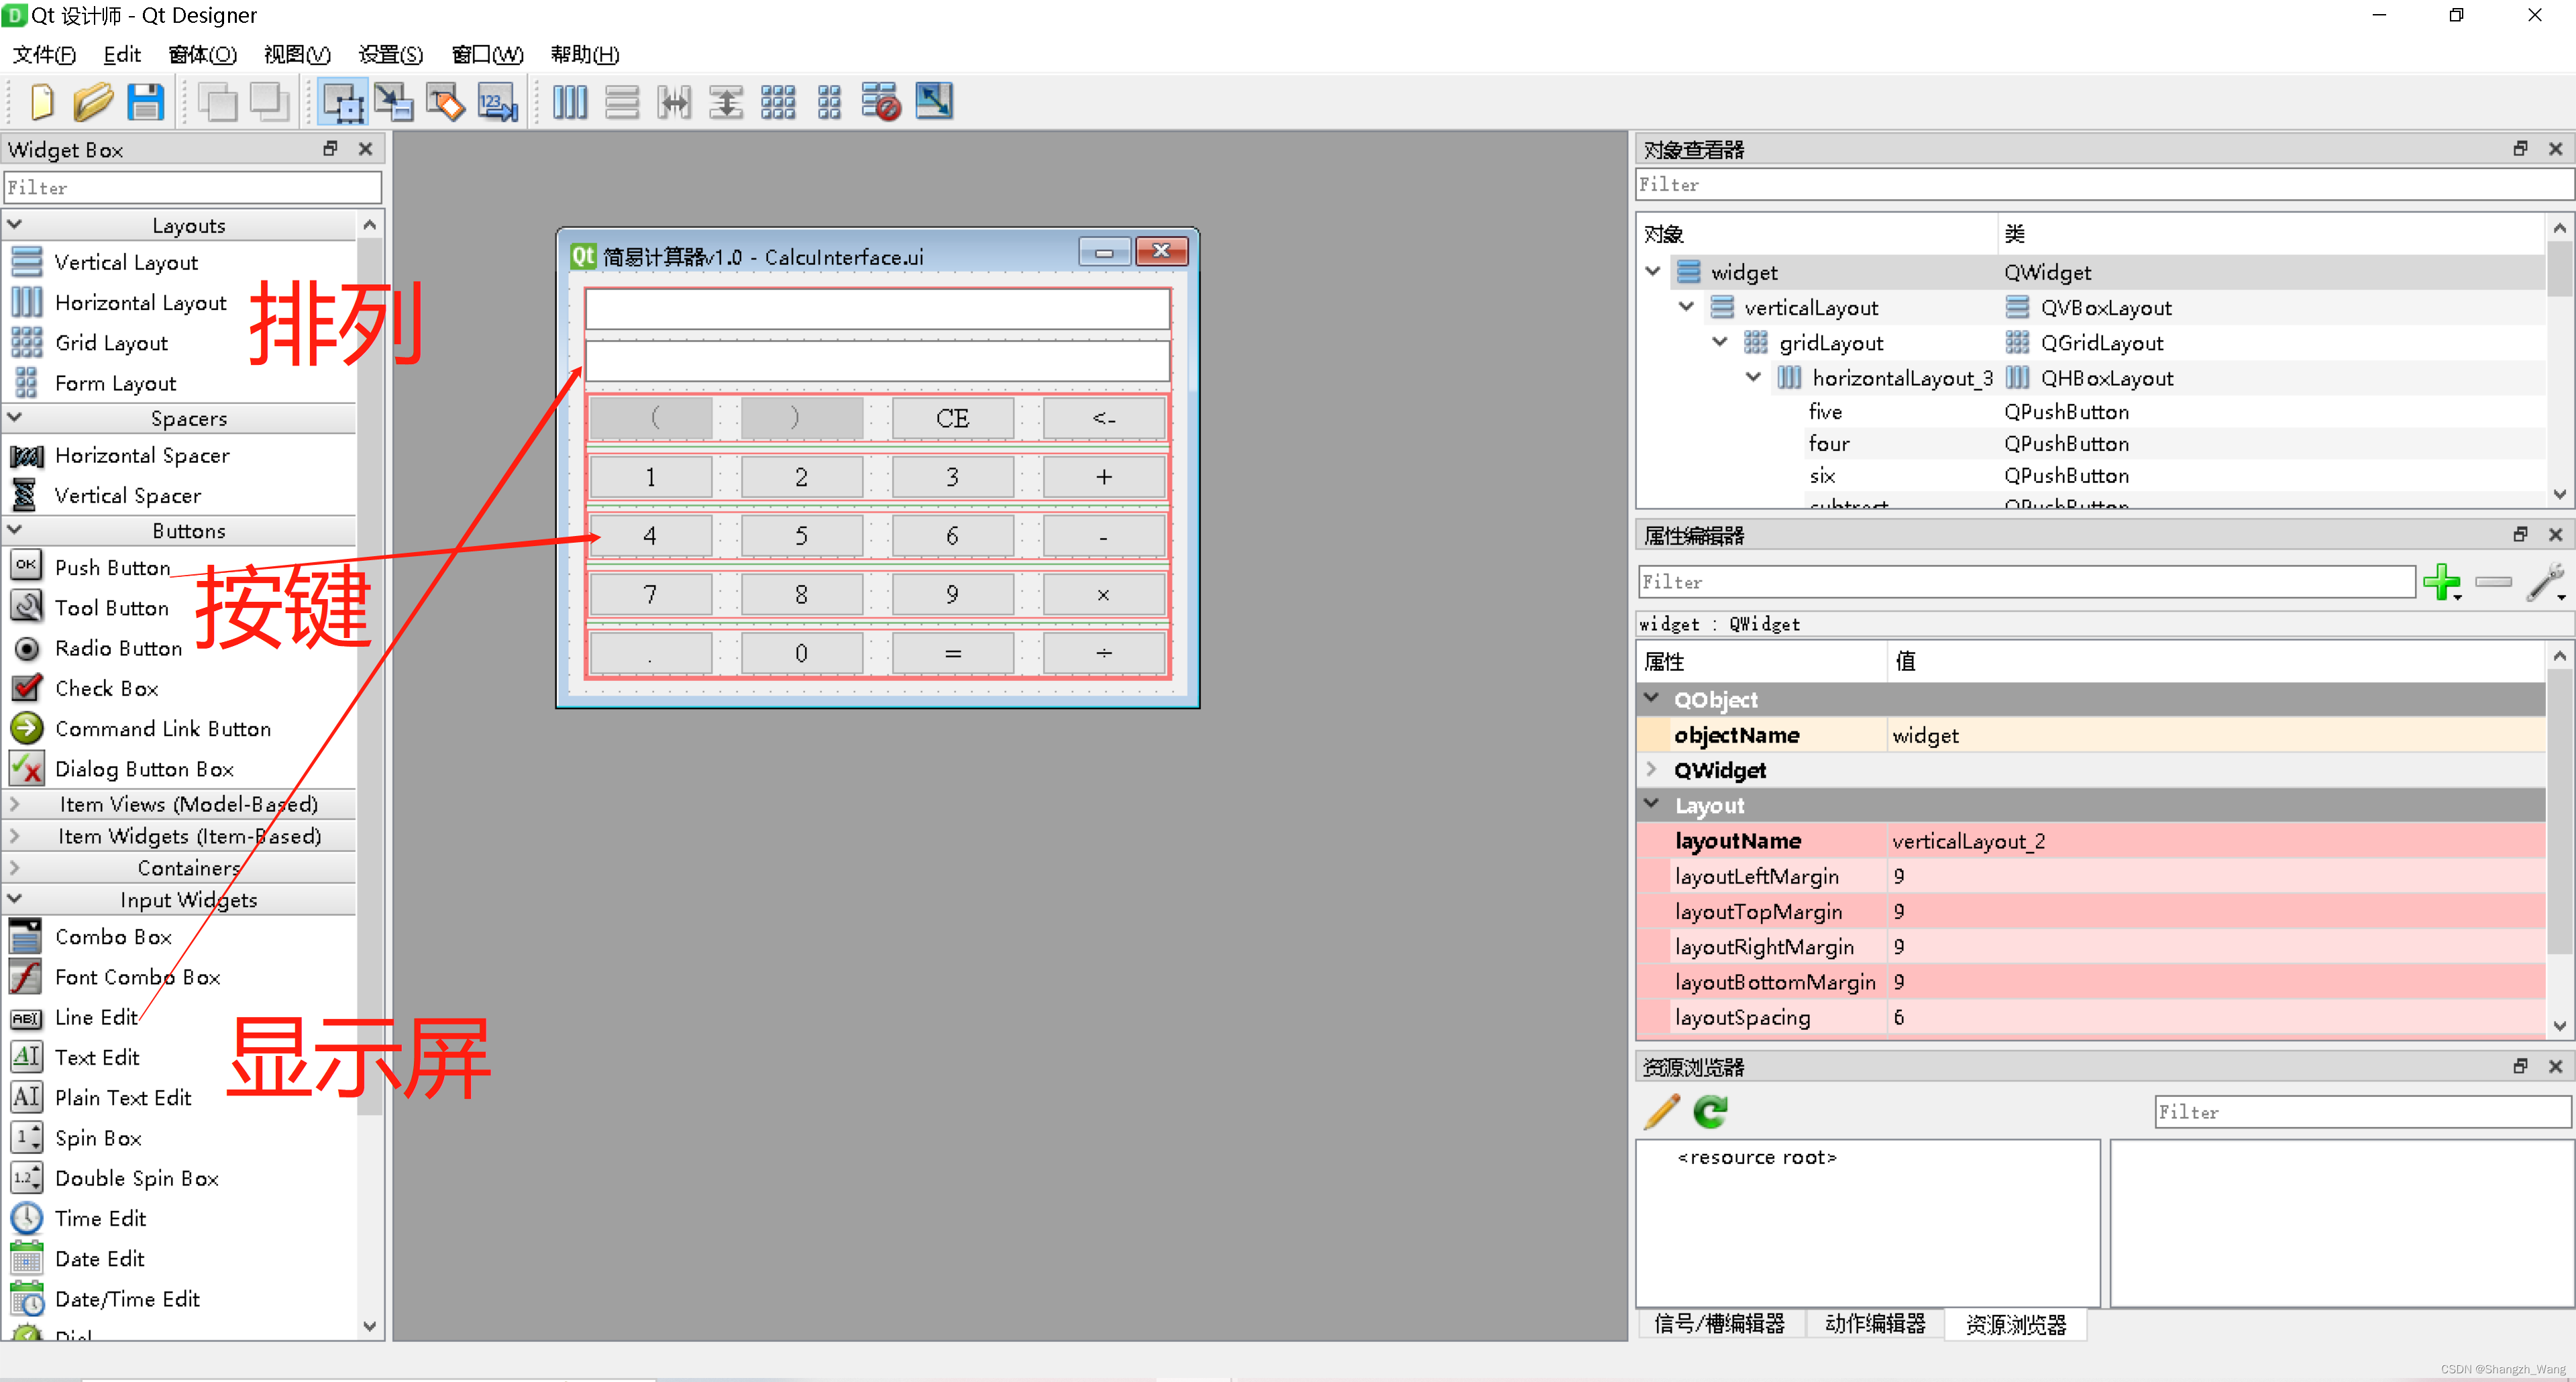Select horizontalLayout_3 in object inspector
This screenshot has width=2576, height=1382.
1901,378
